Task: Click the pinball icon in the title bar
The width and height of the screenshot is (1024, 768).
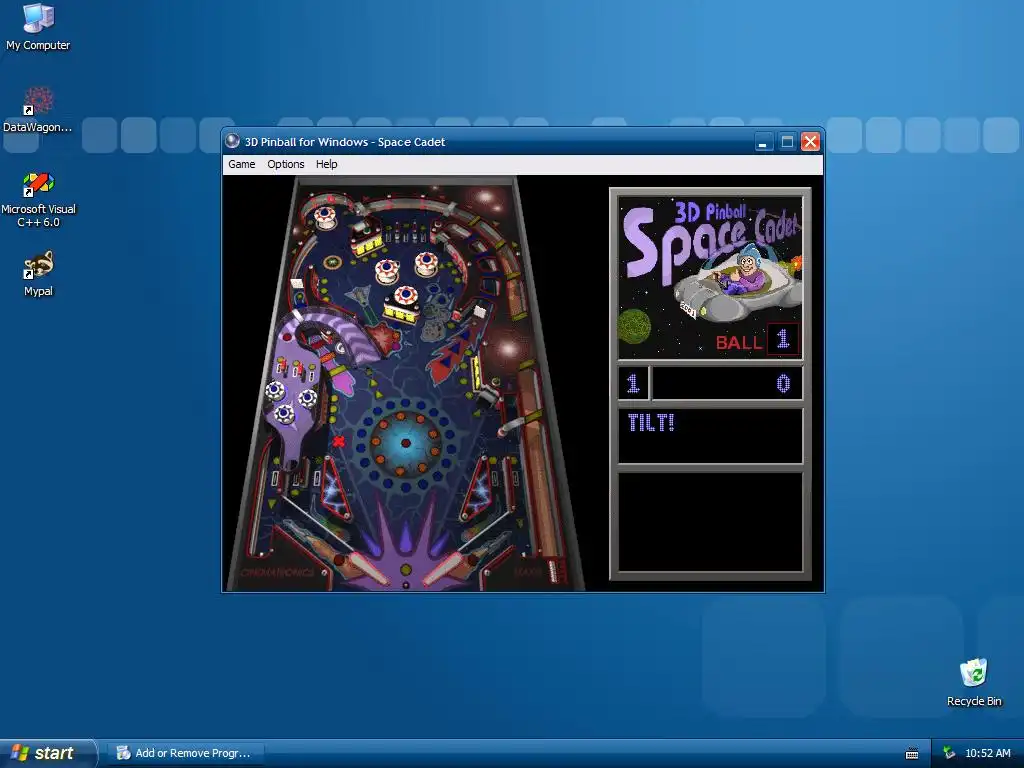Action: pyautogui.click(x=232, y=141)
